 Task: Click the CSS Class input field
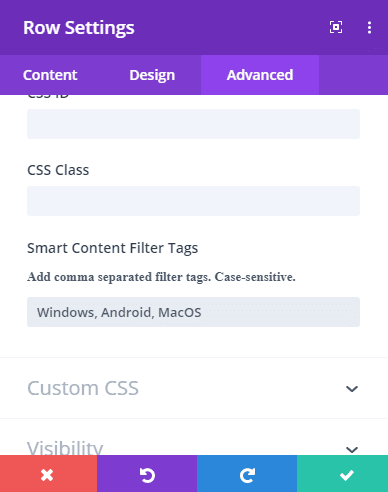(193, 201)
